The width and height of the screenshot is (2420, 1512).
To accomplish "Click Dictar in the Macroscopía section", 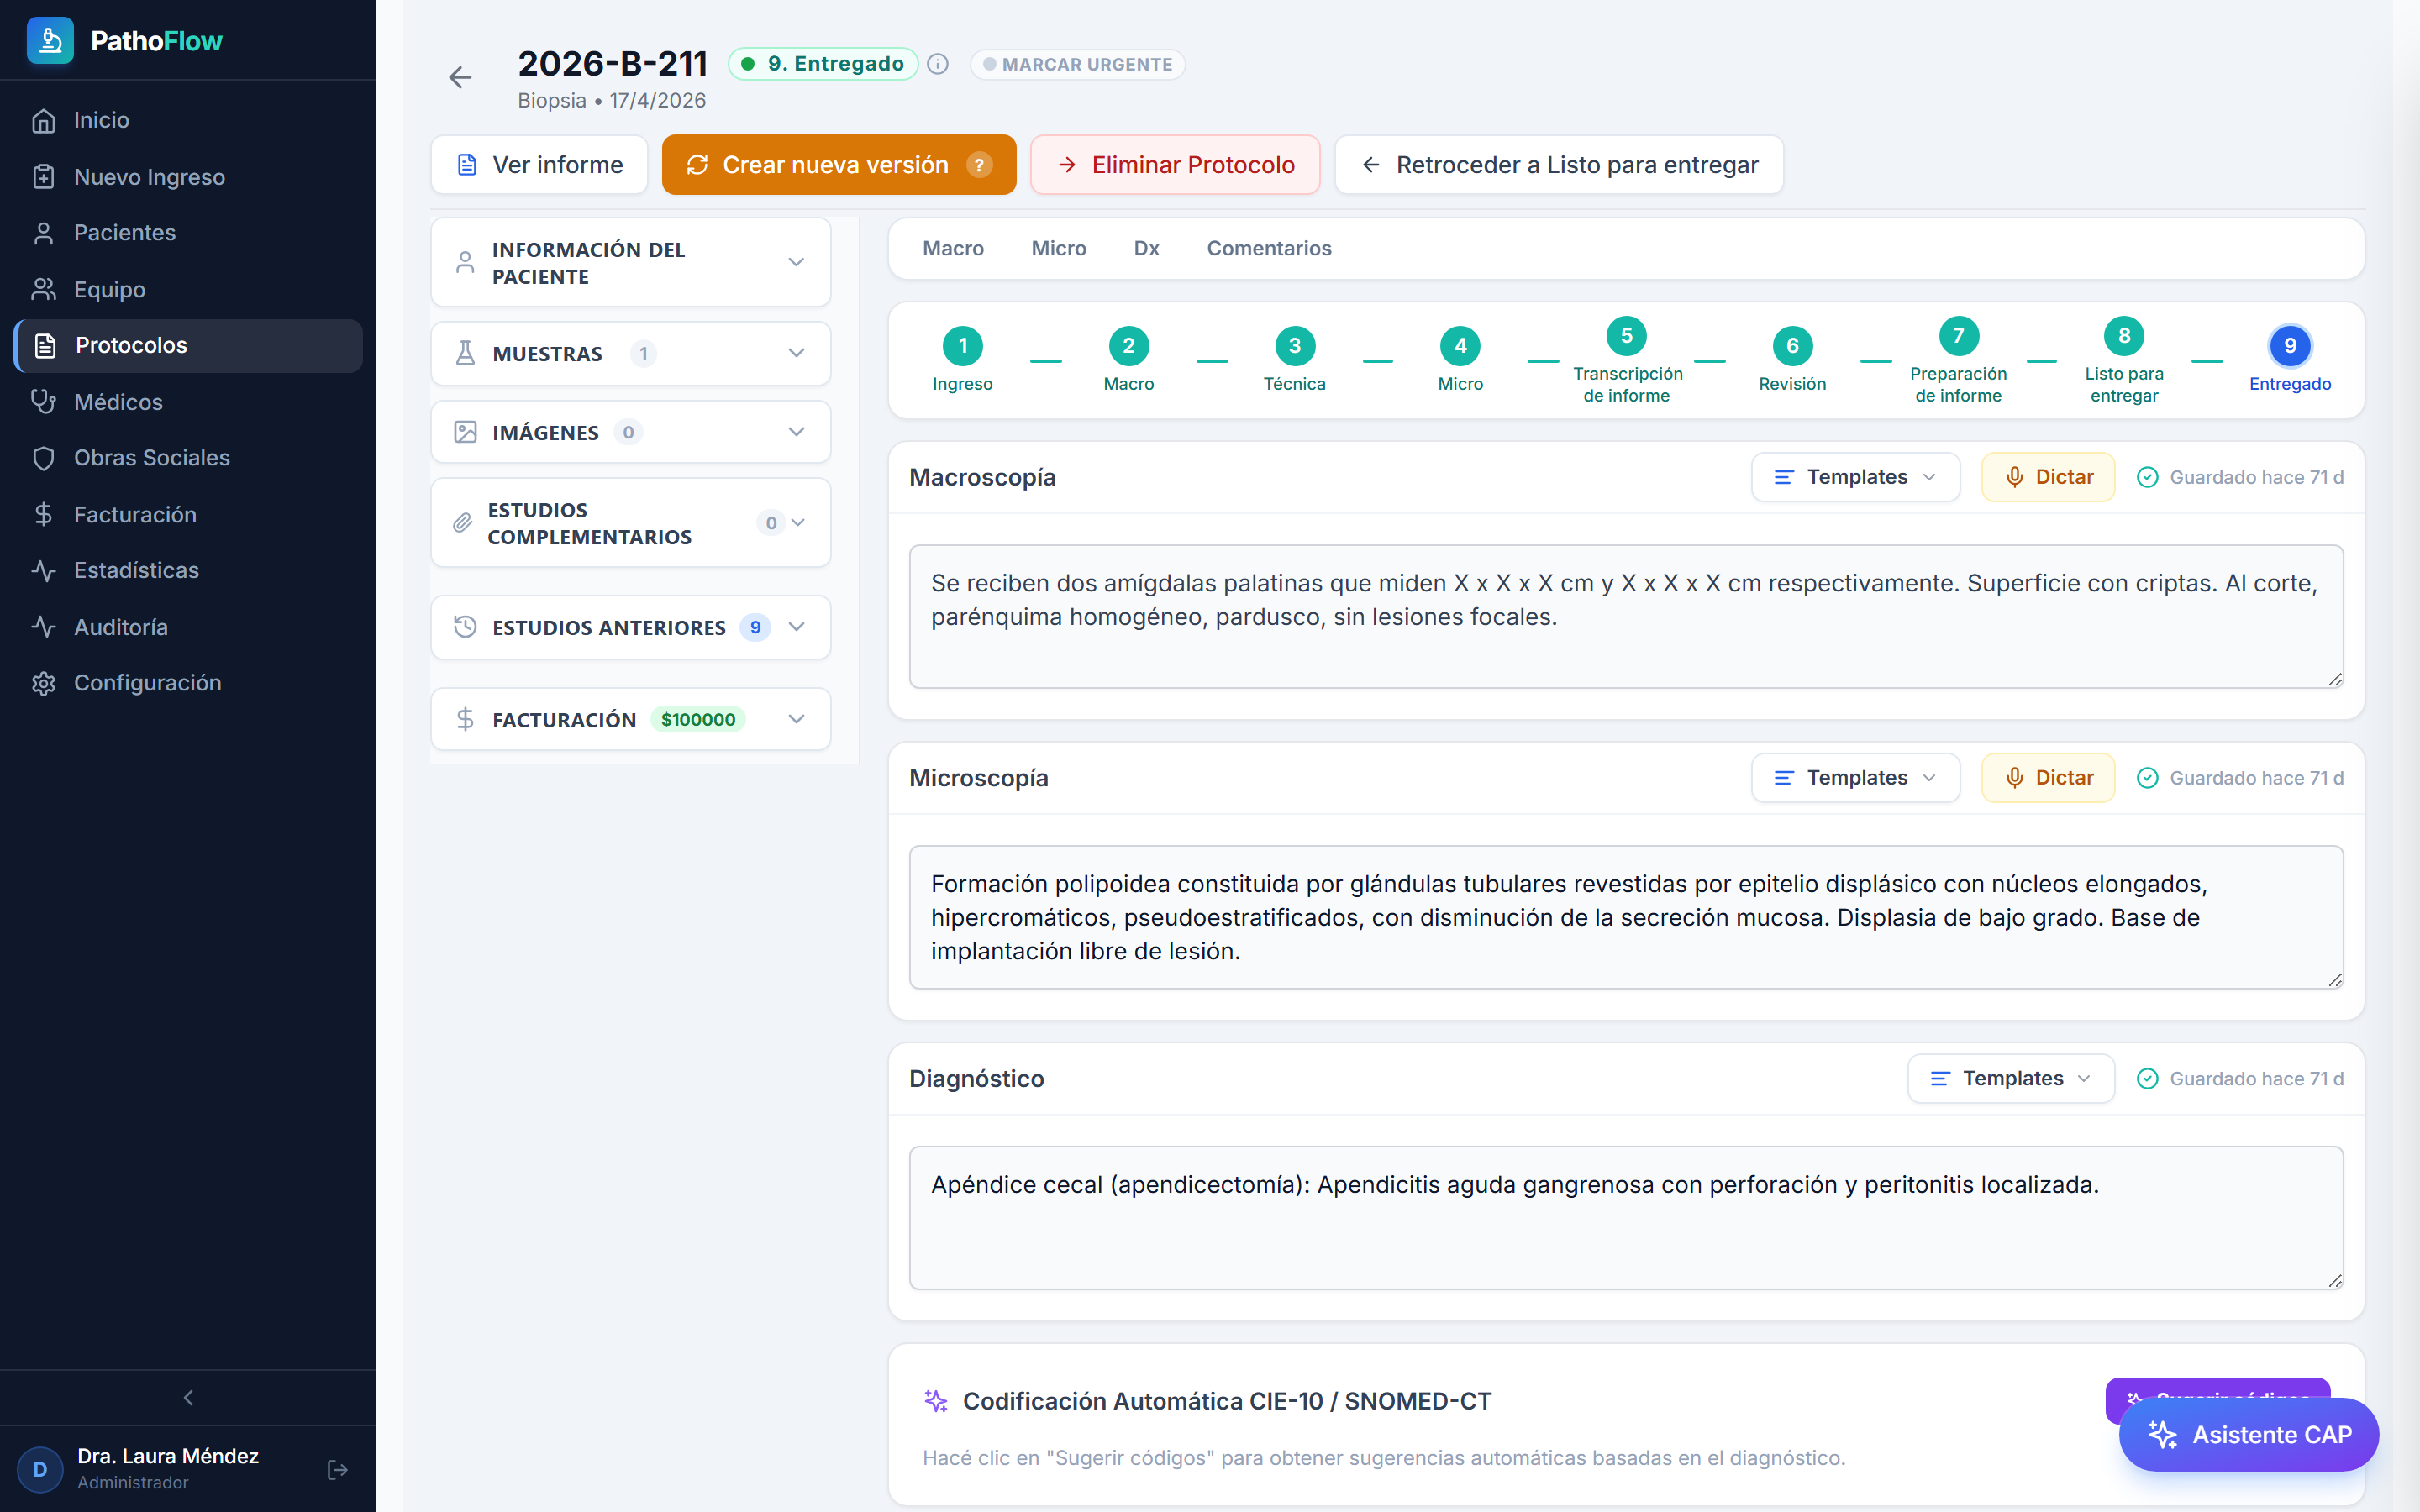I will click(2048, 477).
